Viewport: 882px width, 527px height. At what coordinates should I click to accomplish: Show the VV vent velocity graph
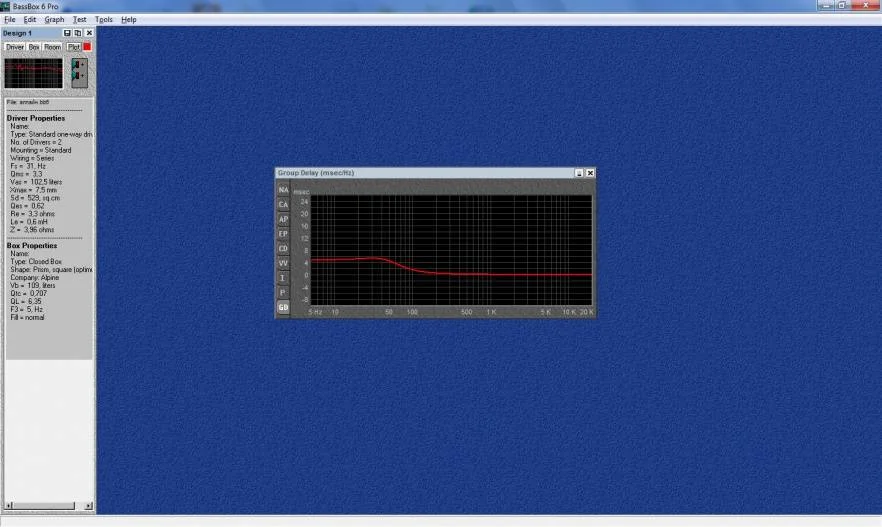point(283,263)
